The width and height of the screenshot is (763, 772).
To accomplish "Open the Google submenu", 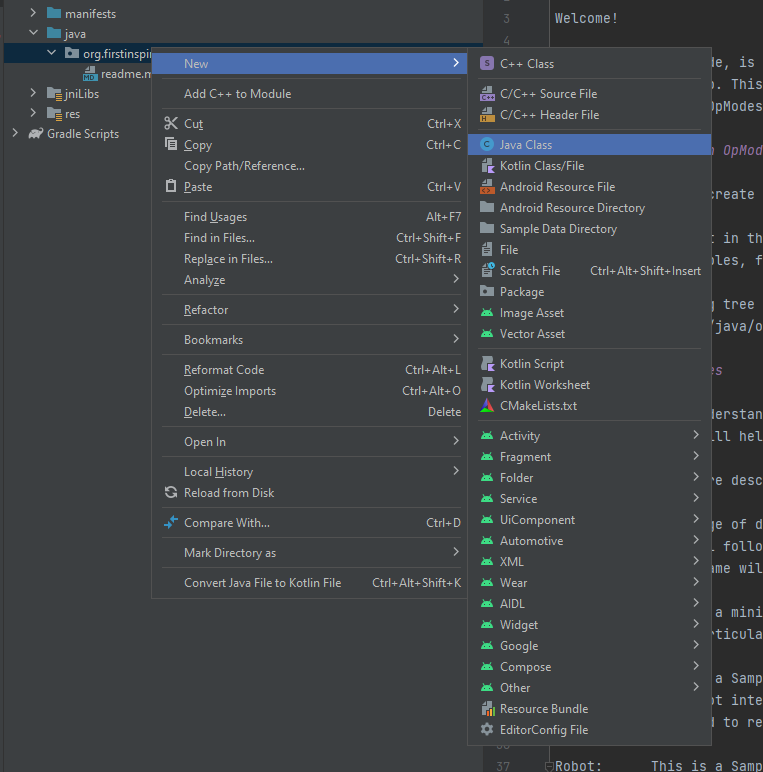I will pyautogui.click(x=589, y=645).
